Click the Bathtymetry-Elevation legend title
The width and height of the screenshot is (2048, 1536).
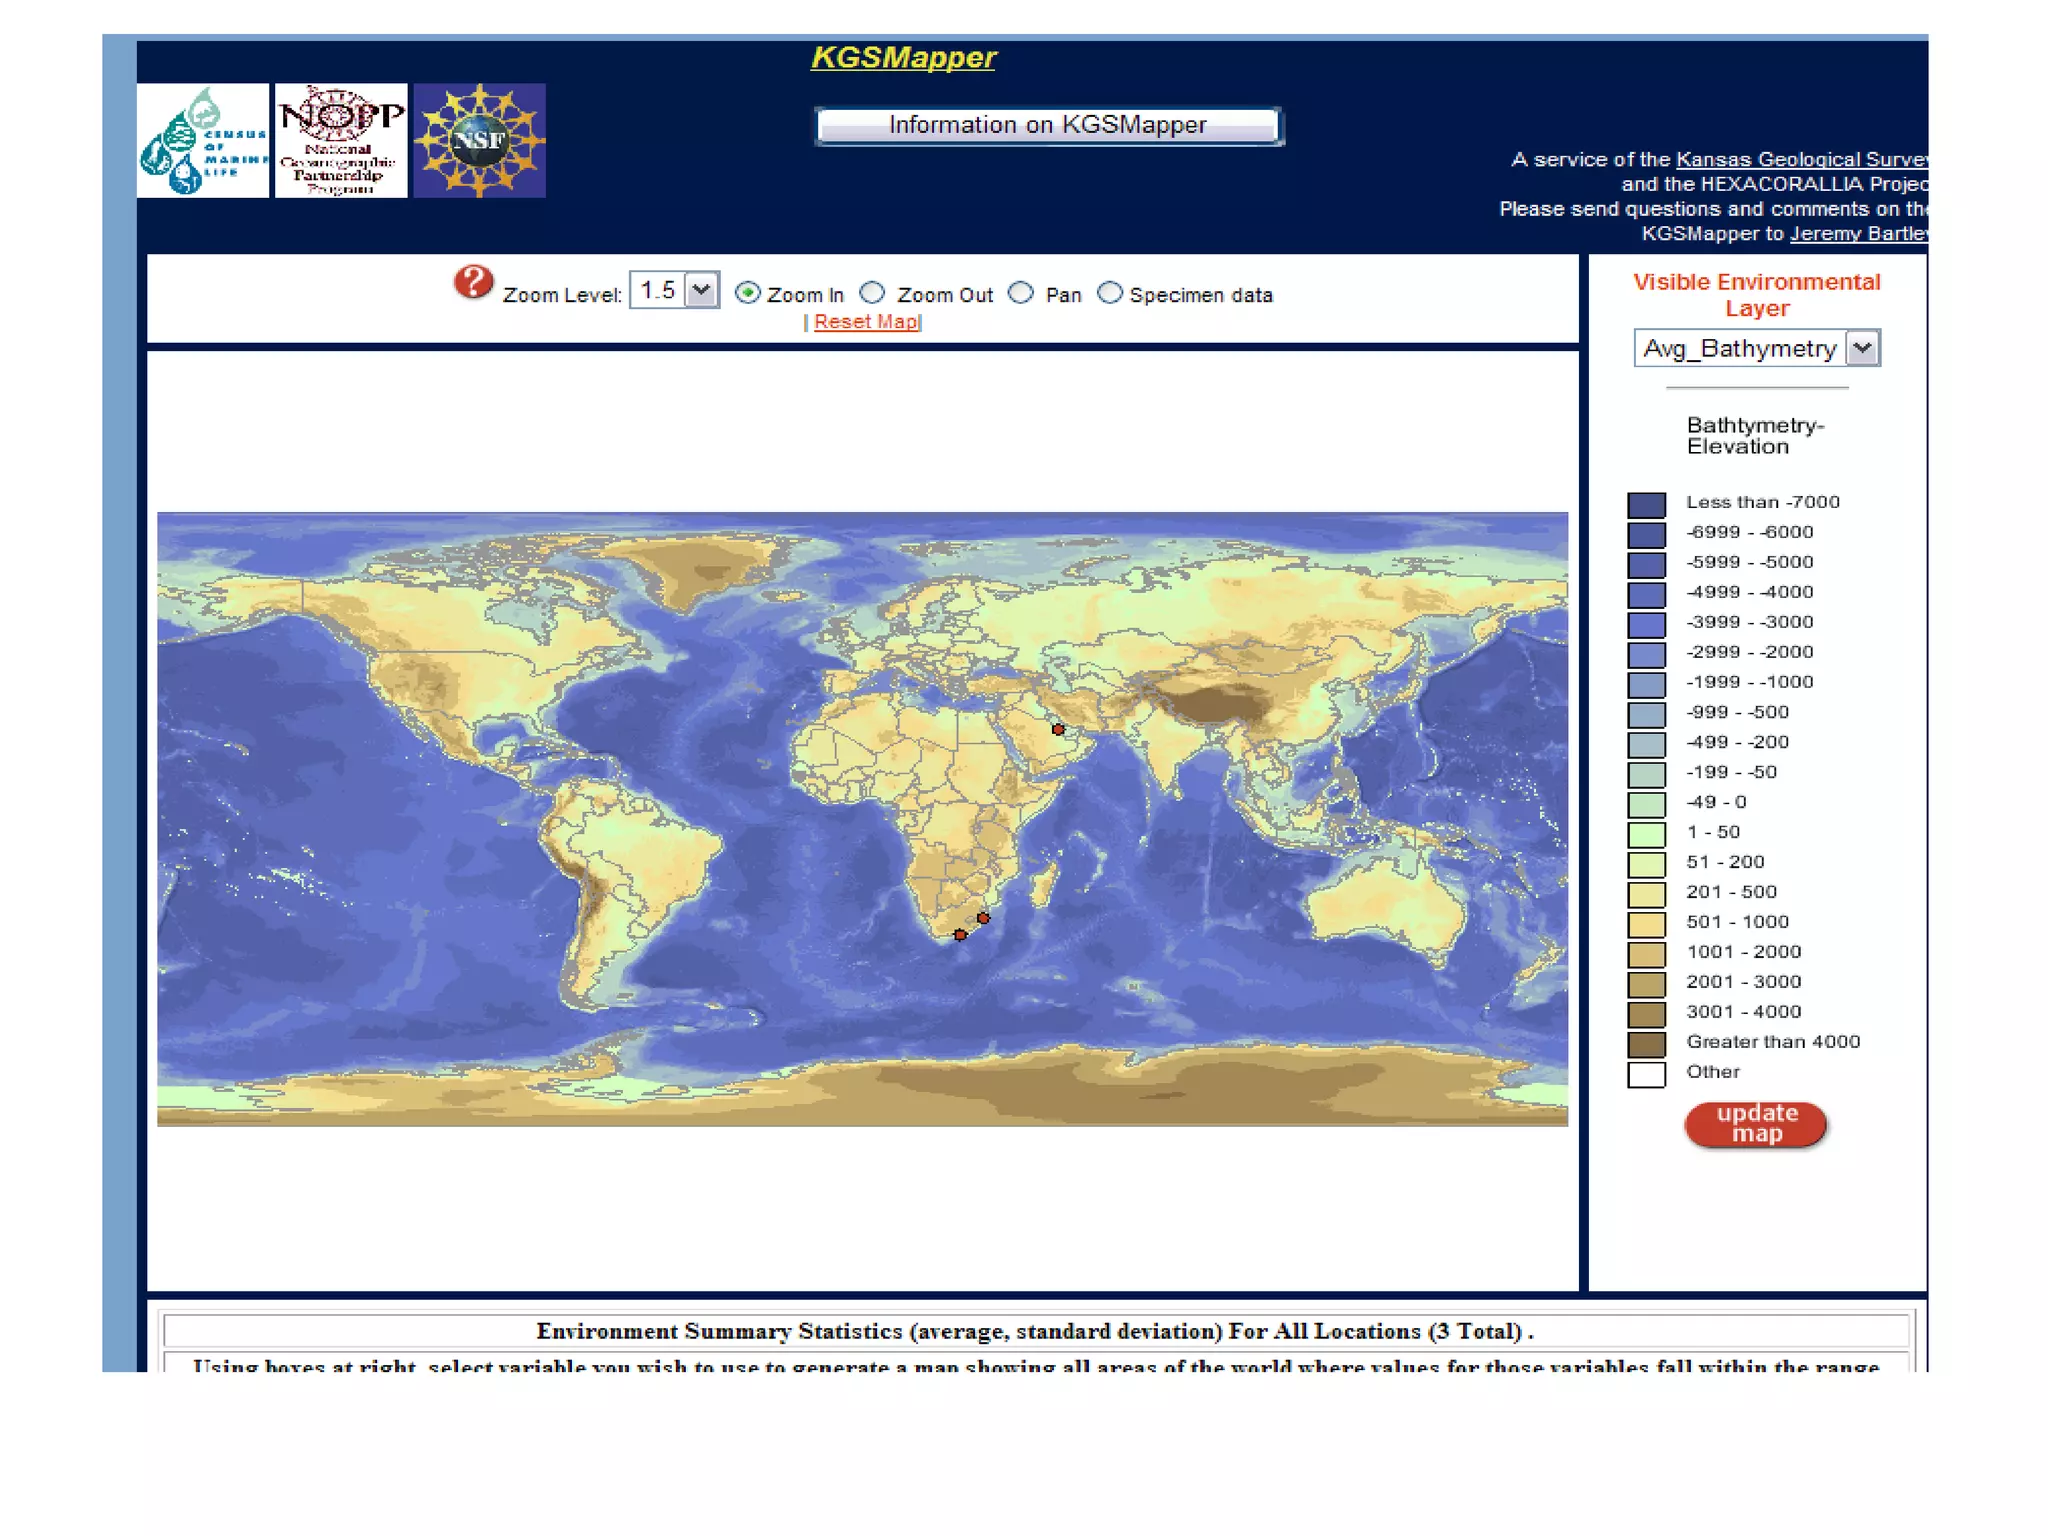click(x=1755, y=436)
